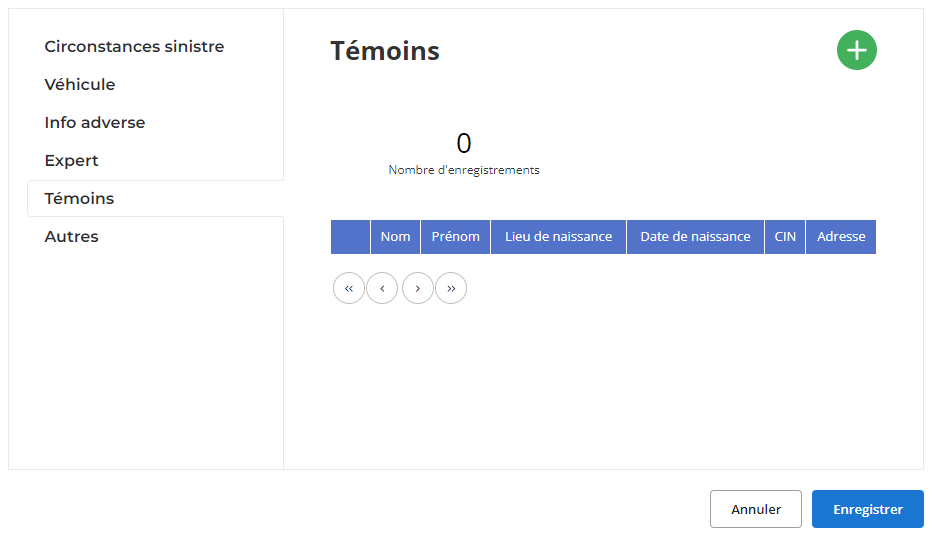The width and height of the screenshot is (934, 542).
Task: Sort by Prénom column header
Action: click(456, 237)
